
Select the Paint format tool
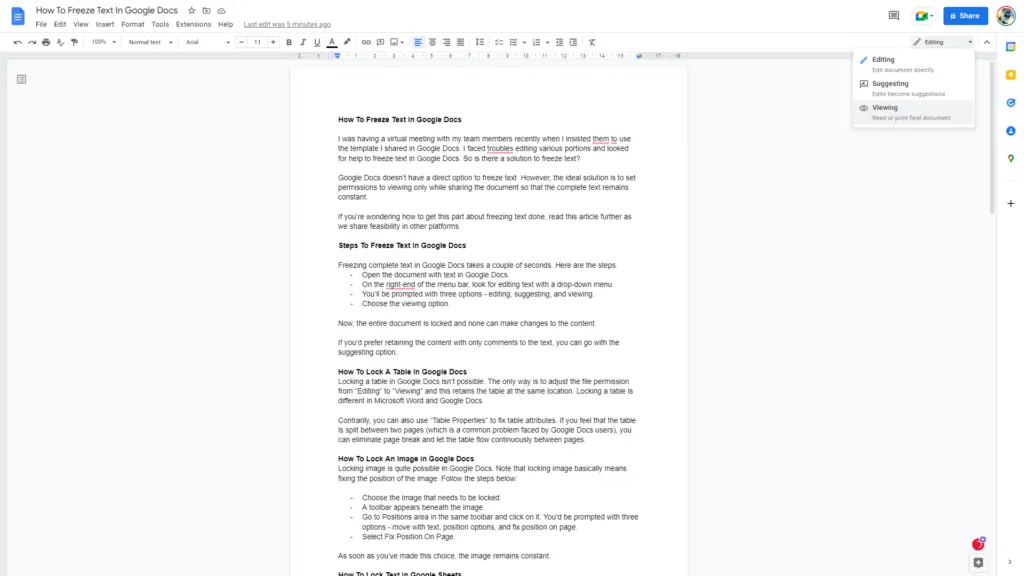click(74, 42)
